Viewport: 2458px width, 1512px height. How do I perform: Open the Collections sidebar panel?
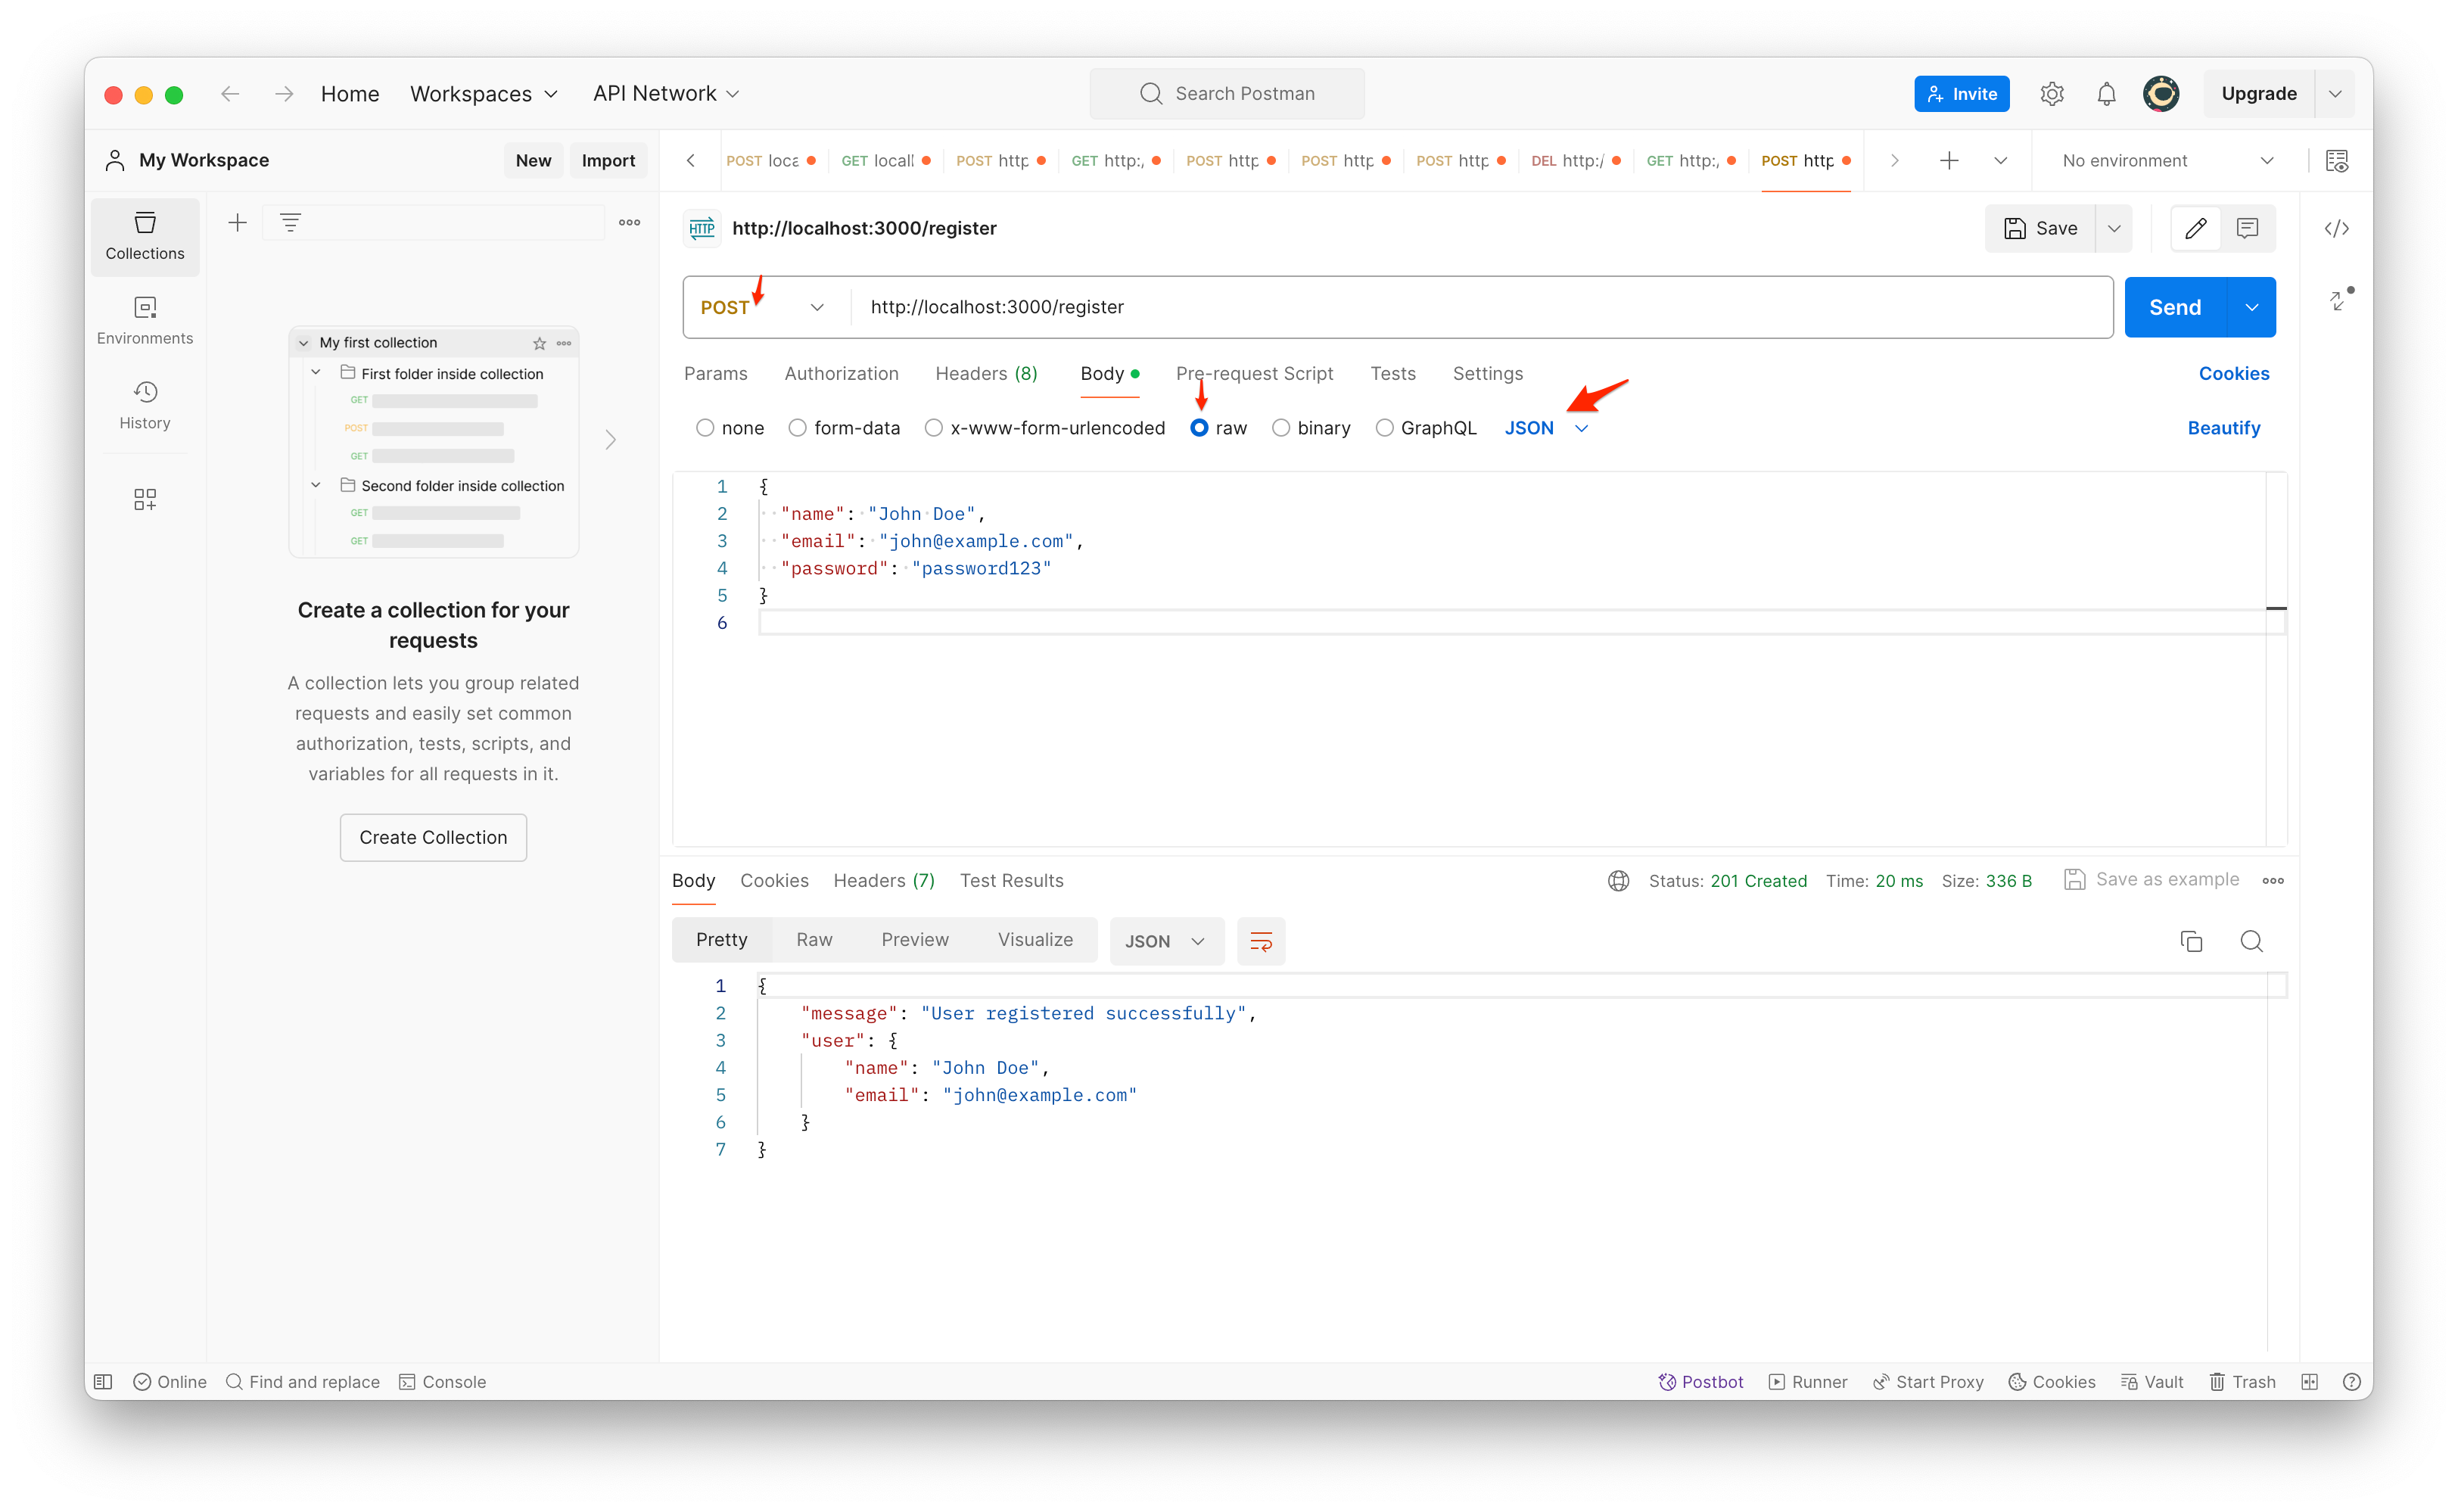coord(144,236)
